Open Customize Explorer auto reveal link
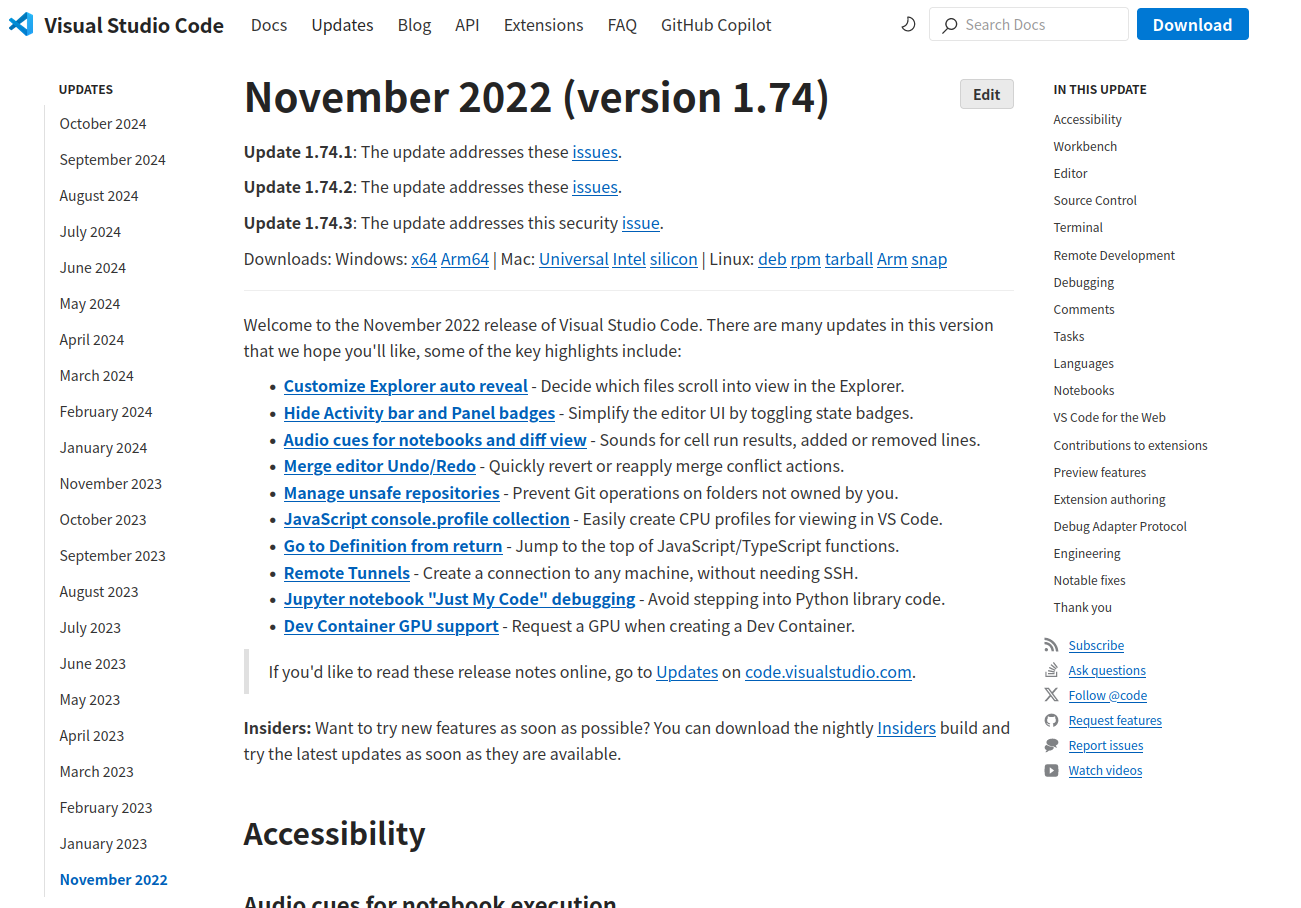Screen dimensions: 1301x908 coord(406,386)
